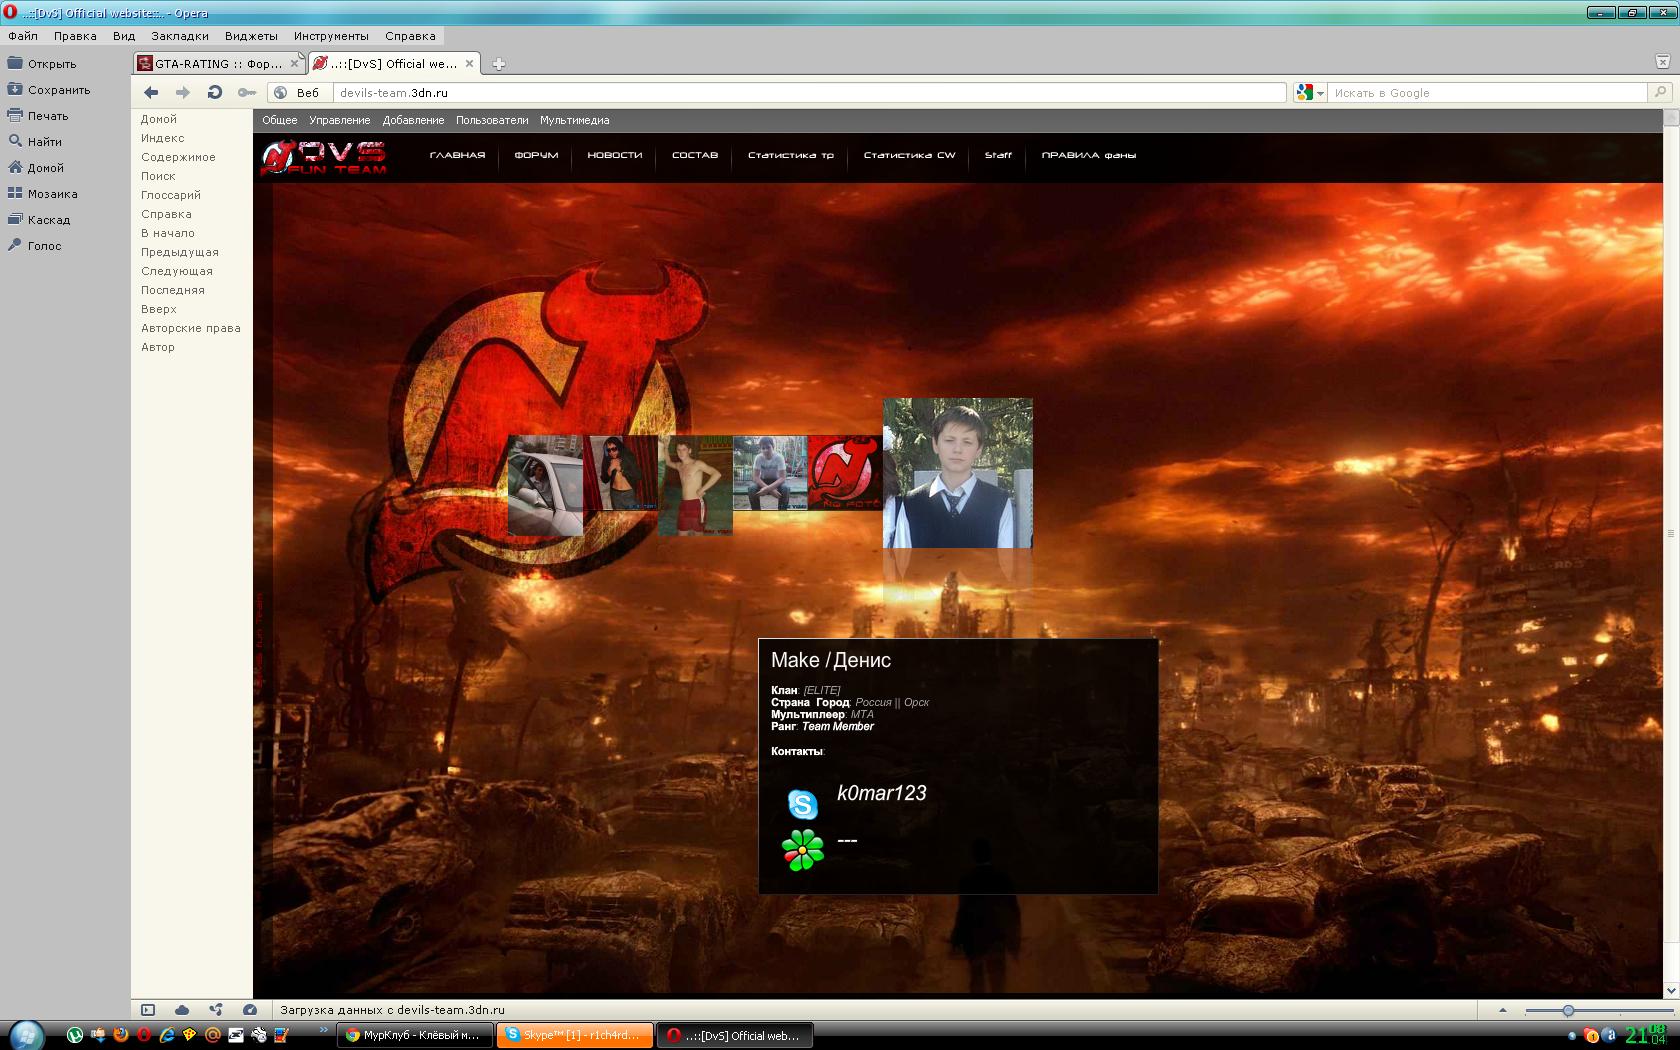Select the No Foto devil logo thumbnail
The height and width of the screenshot is (1050, 1680).
[845, 472]
